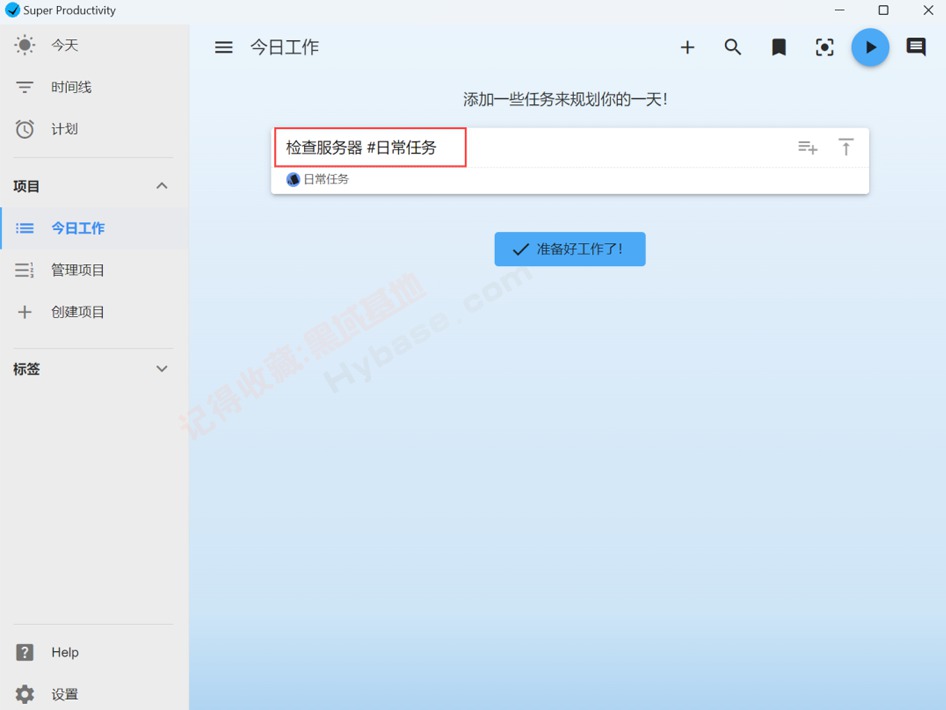This screenshot has width=946, height=710.
Task: Click the 今日工作 page title
Action: (x=285, y=47)
